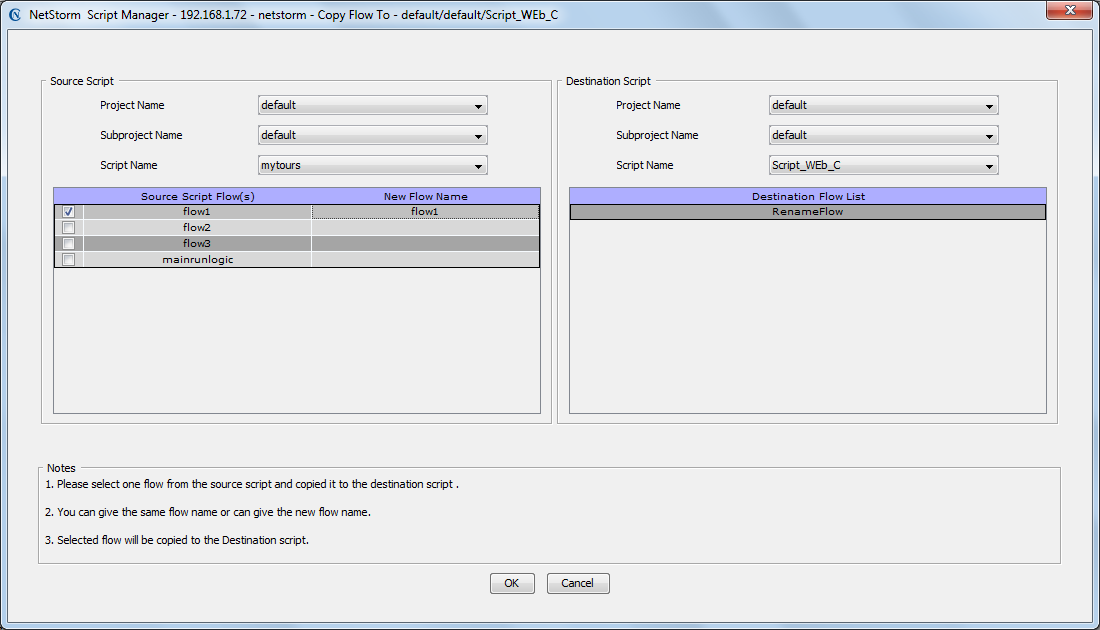
Task: Click note about selecting one flow
Action: point(252,484)
